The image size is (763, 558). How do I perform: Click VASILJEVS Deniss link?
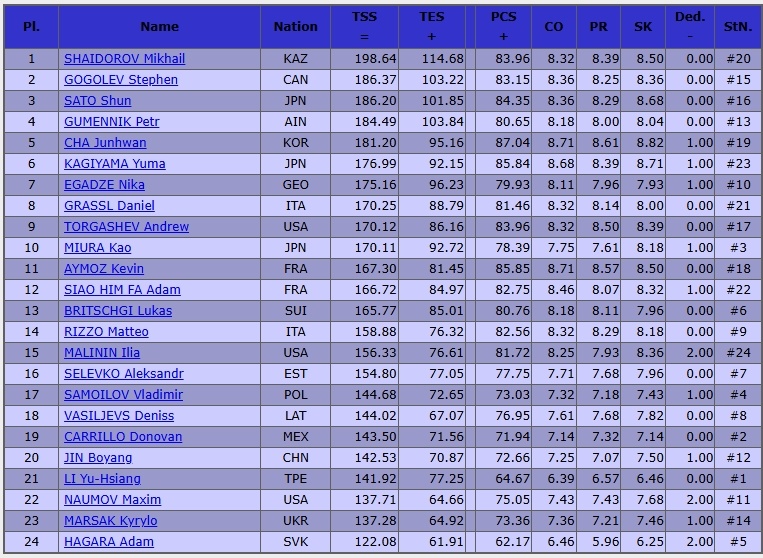(x=119, y=415)
